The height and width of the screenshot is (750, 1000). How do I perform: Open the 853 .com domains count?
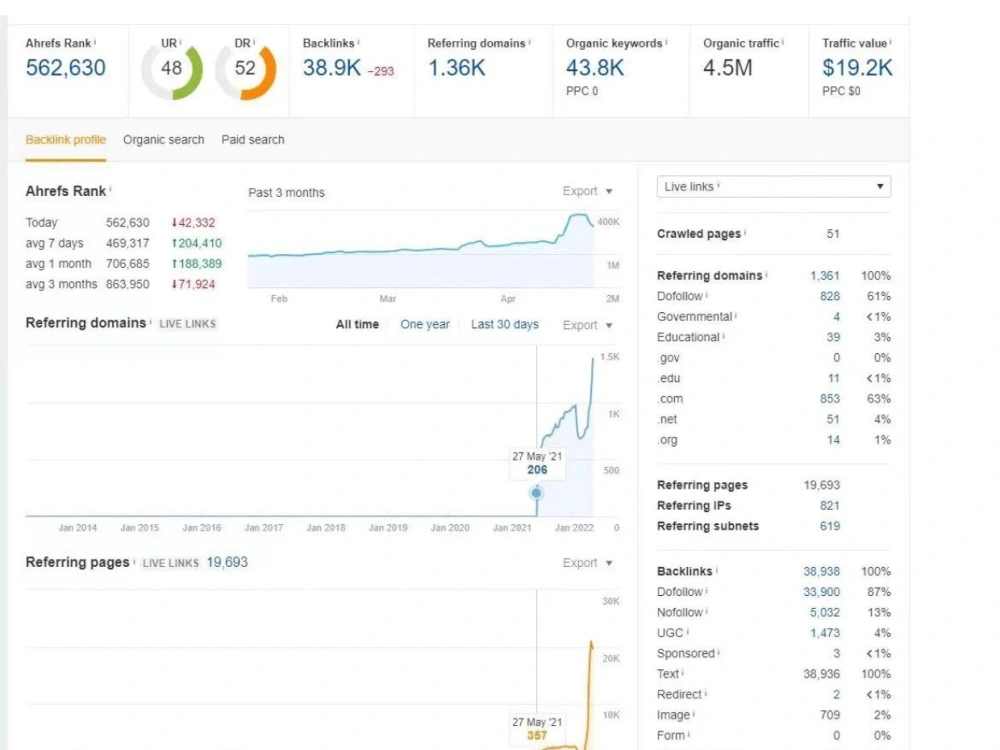pos(830,399)
